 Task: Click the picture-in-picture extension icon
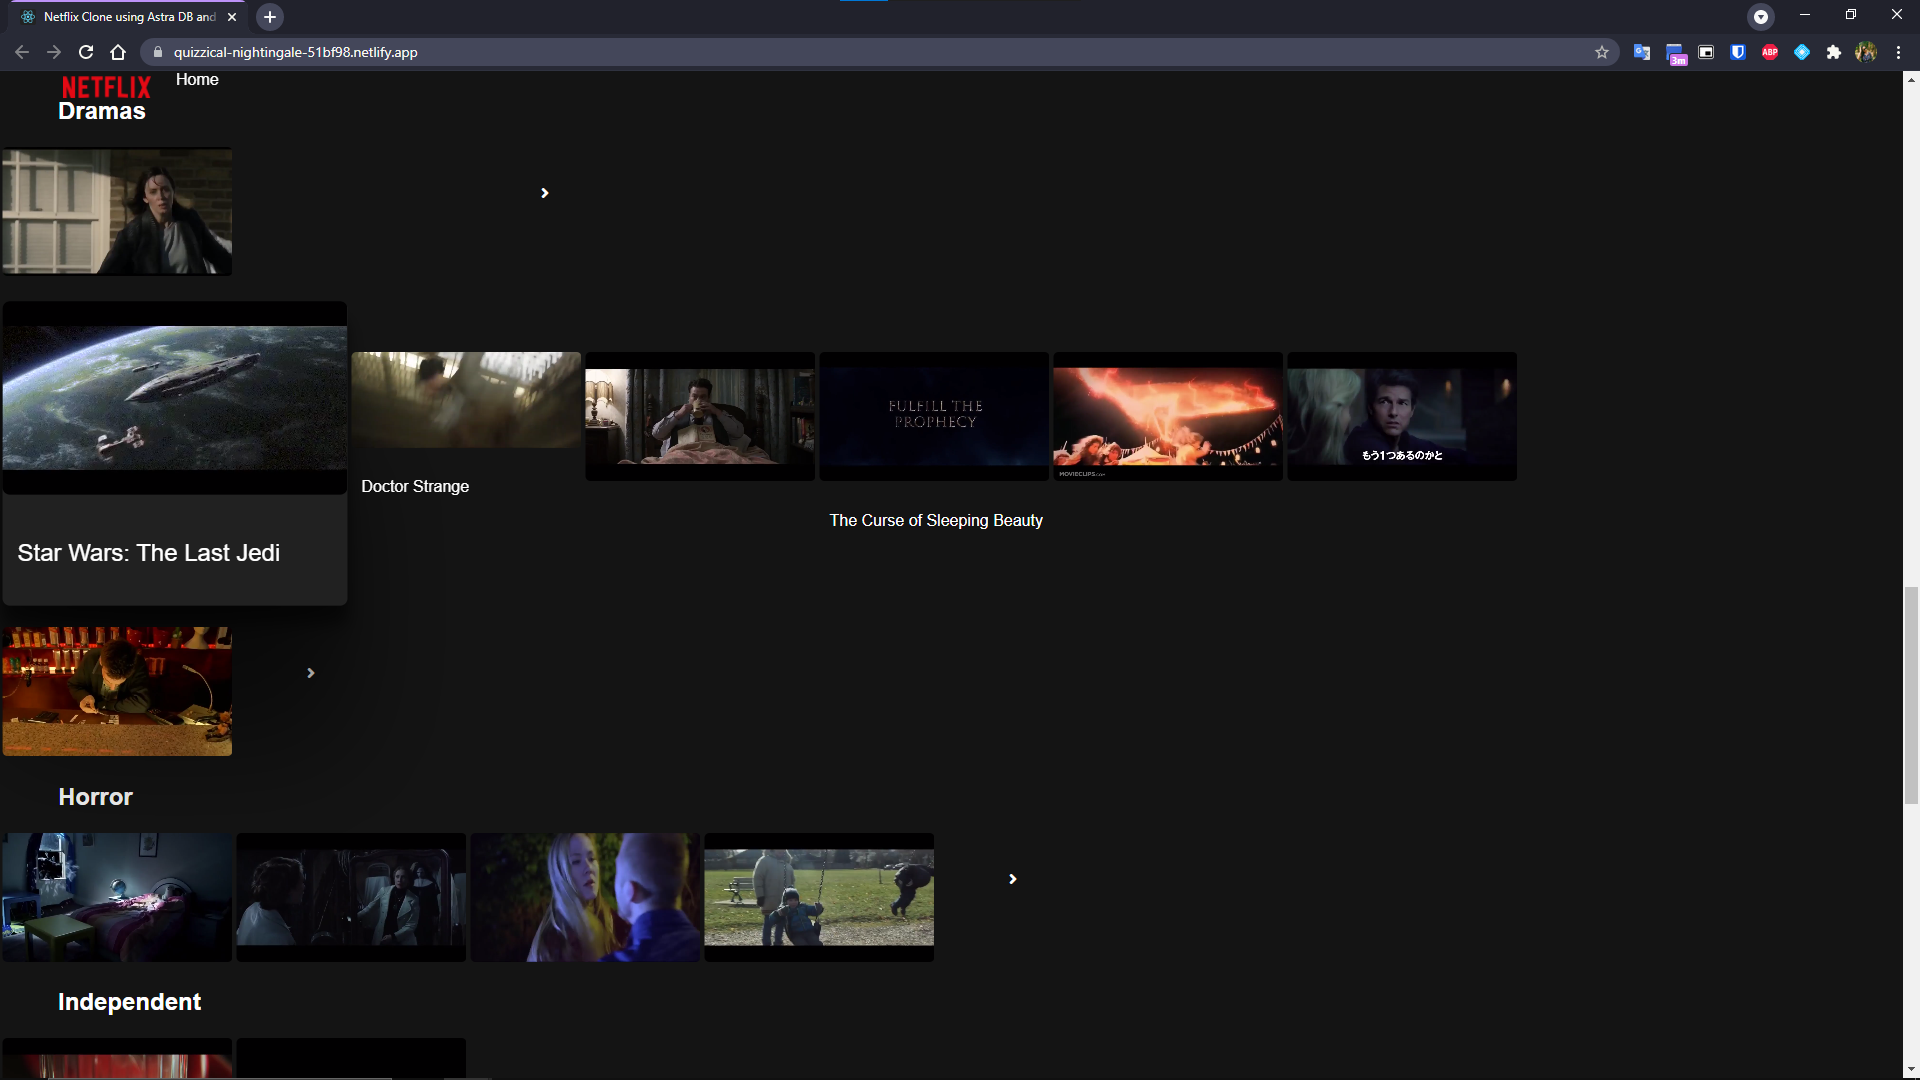pos(1706,52)
